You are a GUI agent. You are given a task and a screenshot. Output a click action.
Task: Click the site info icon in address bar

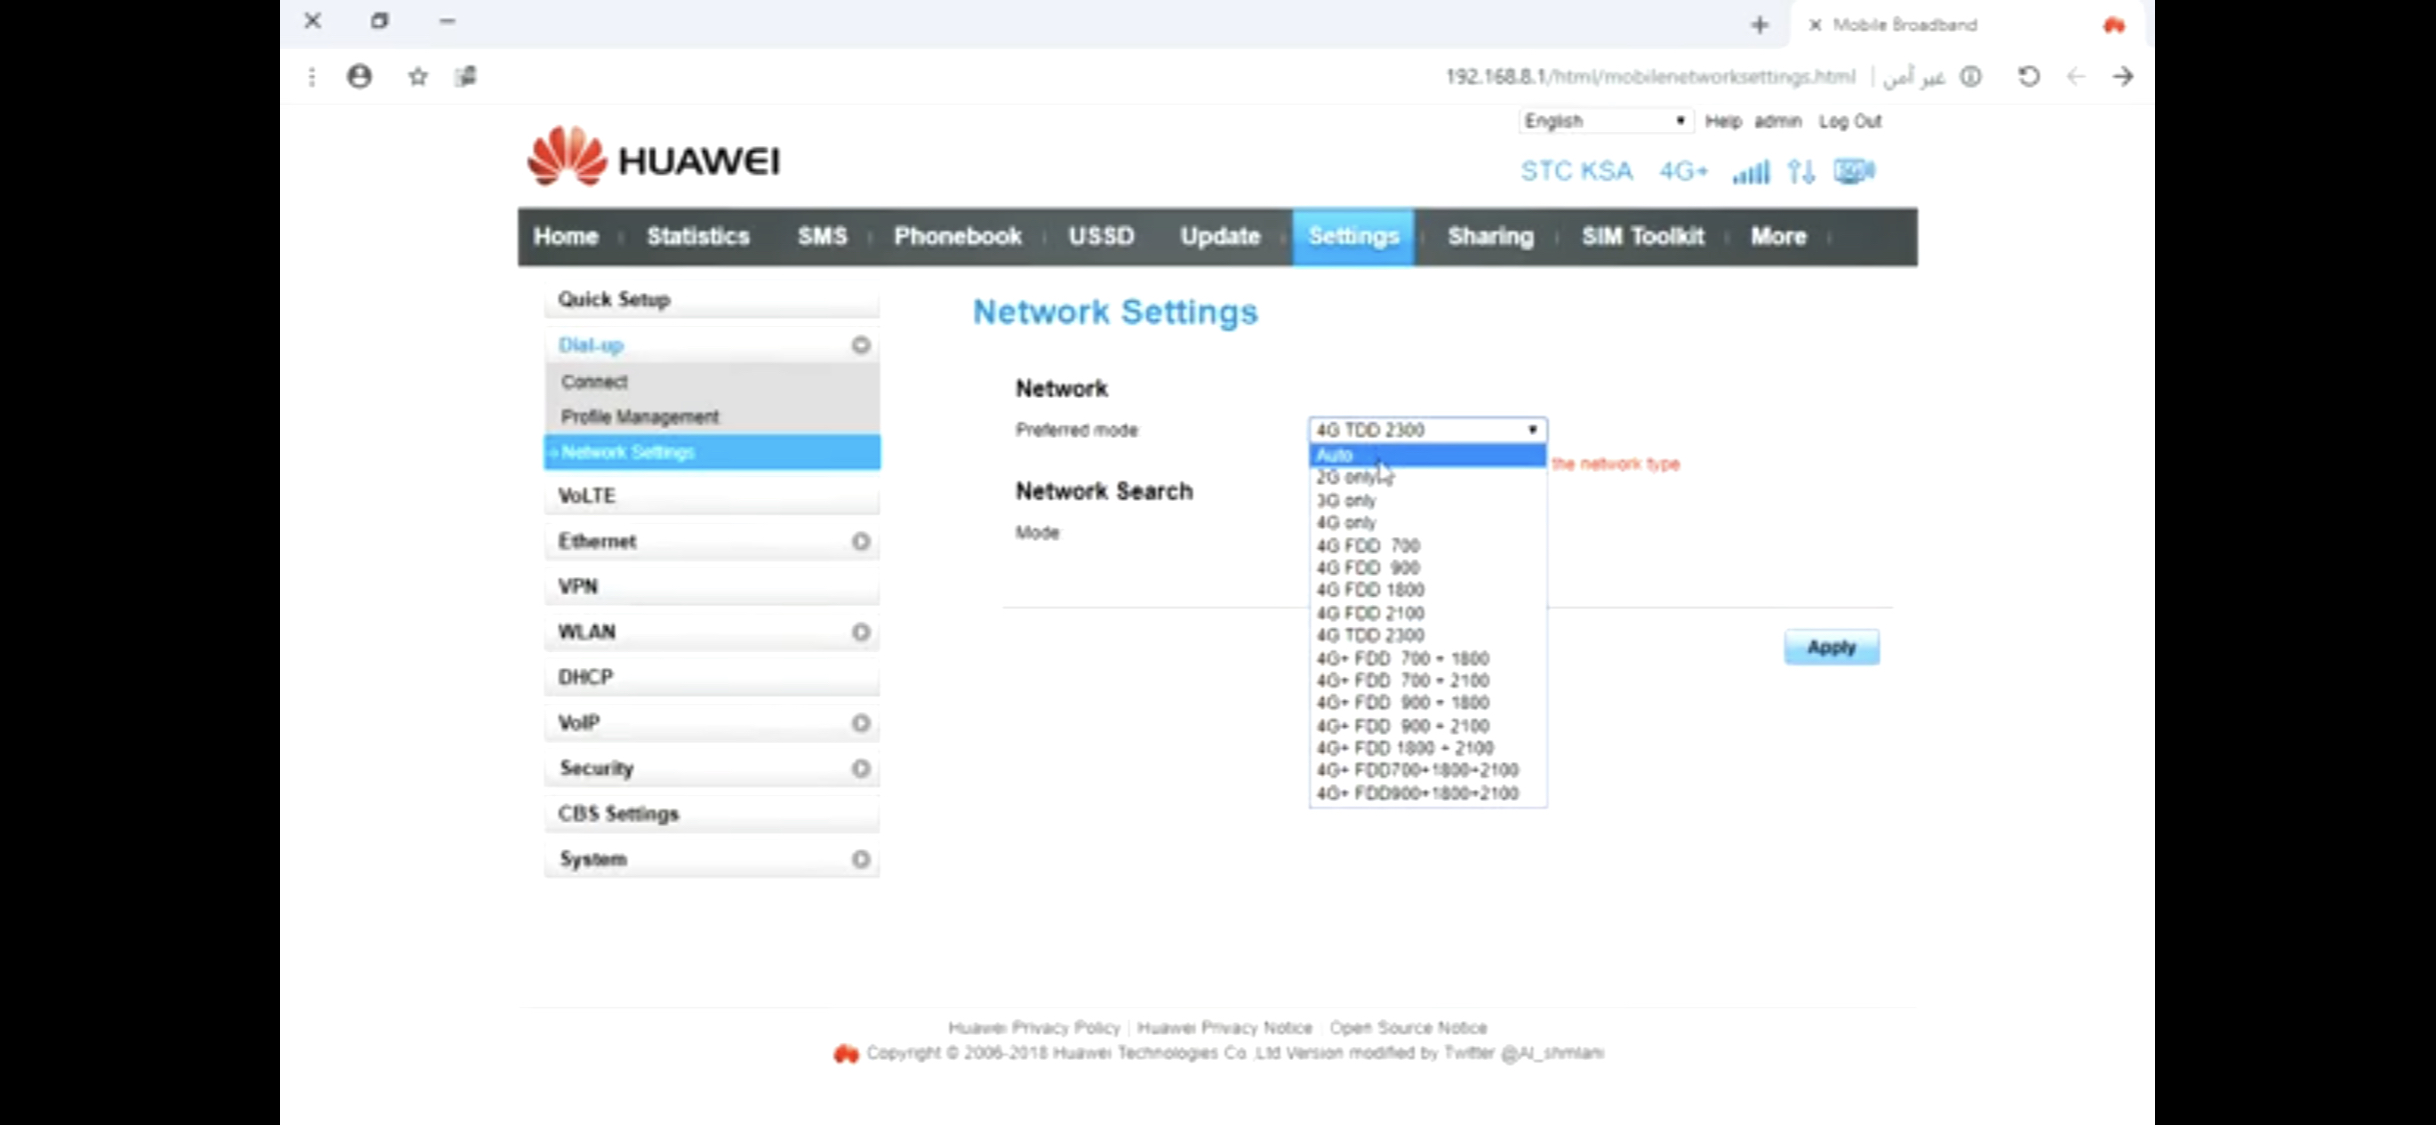[1970, 76]
